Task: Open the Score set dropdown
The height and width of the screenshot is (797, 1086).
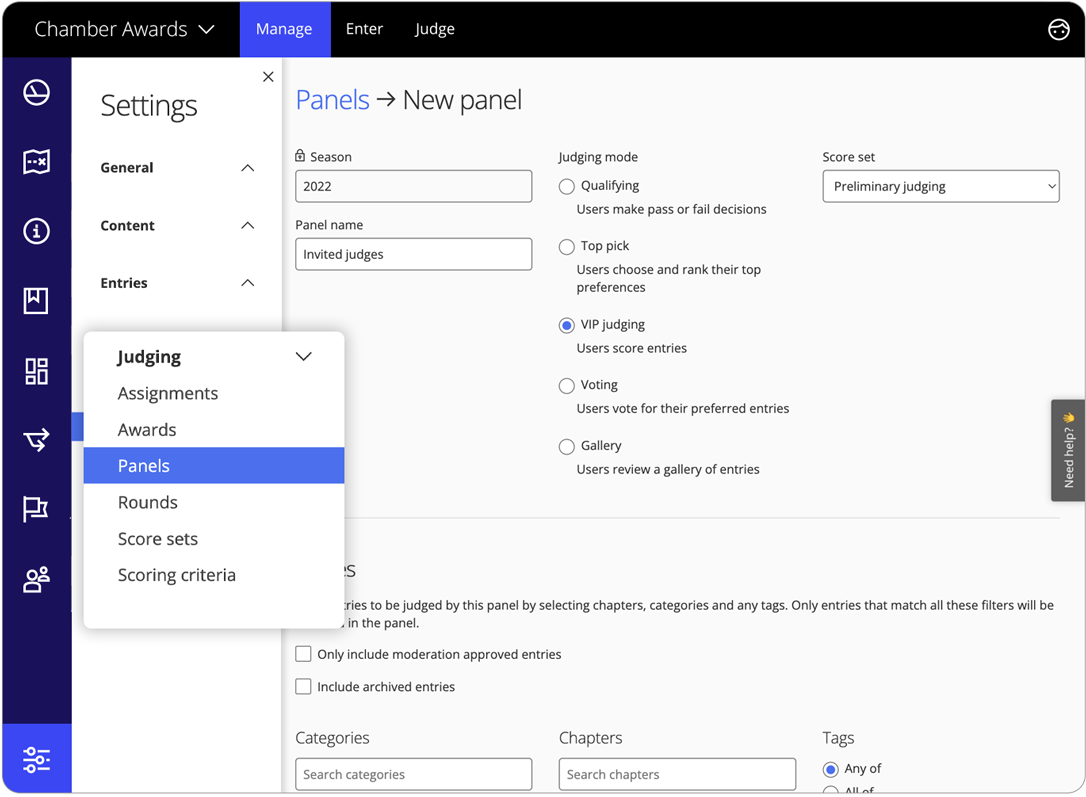Action: (940, 187)
